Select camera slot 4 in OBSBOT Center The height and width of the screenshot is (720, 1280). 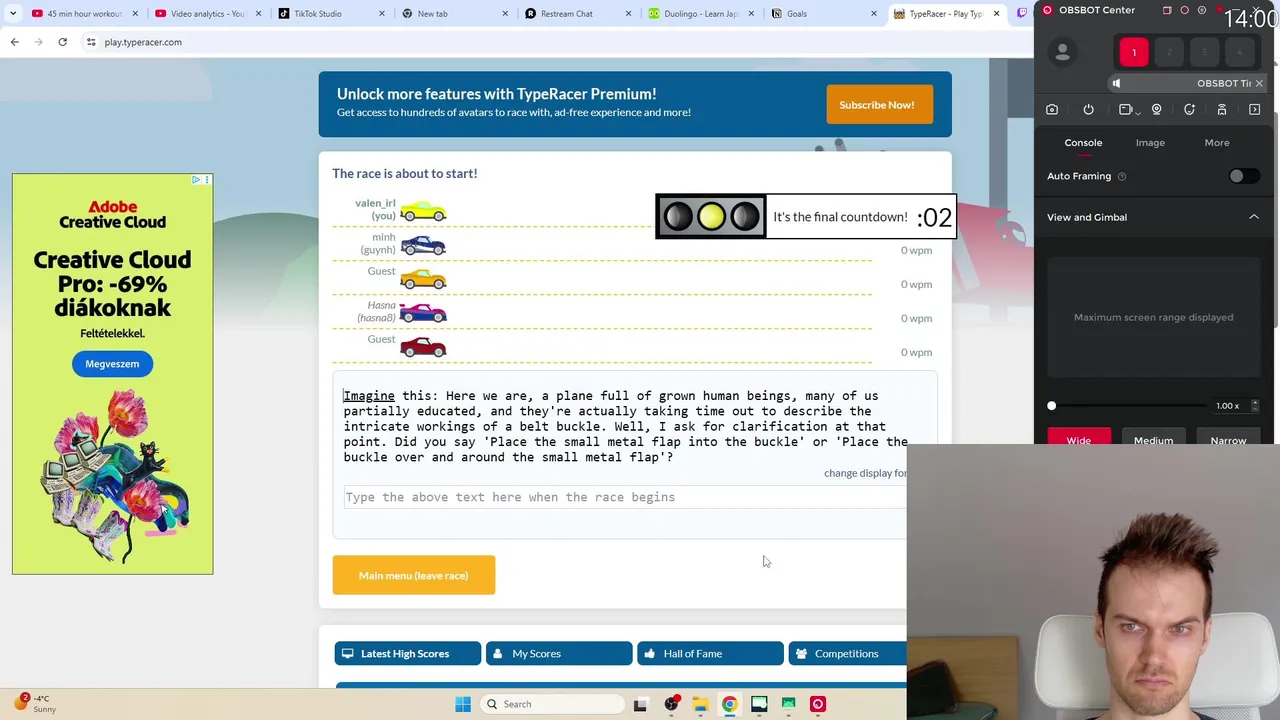coord(1239,52)
